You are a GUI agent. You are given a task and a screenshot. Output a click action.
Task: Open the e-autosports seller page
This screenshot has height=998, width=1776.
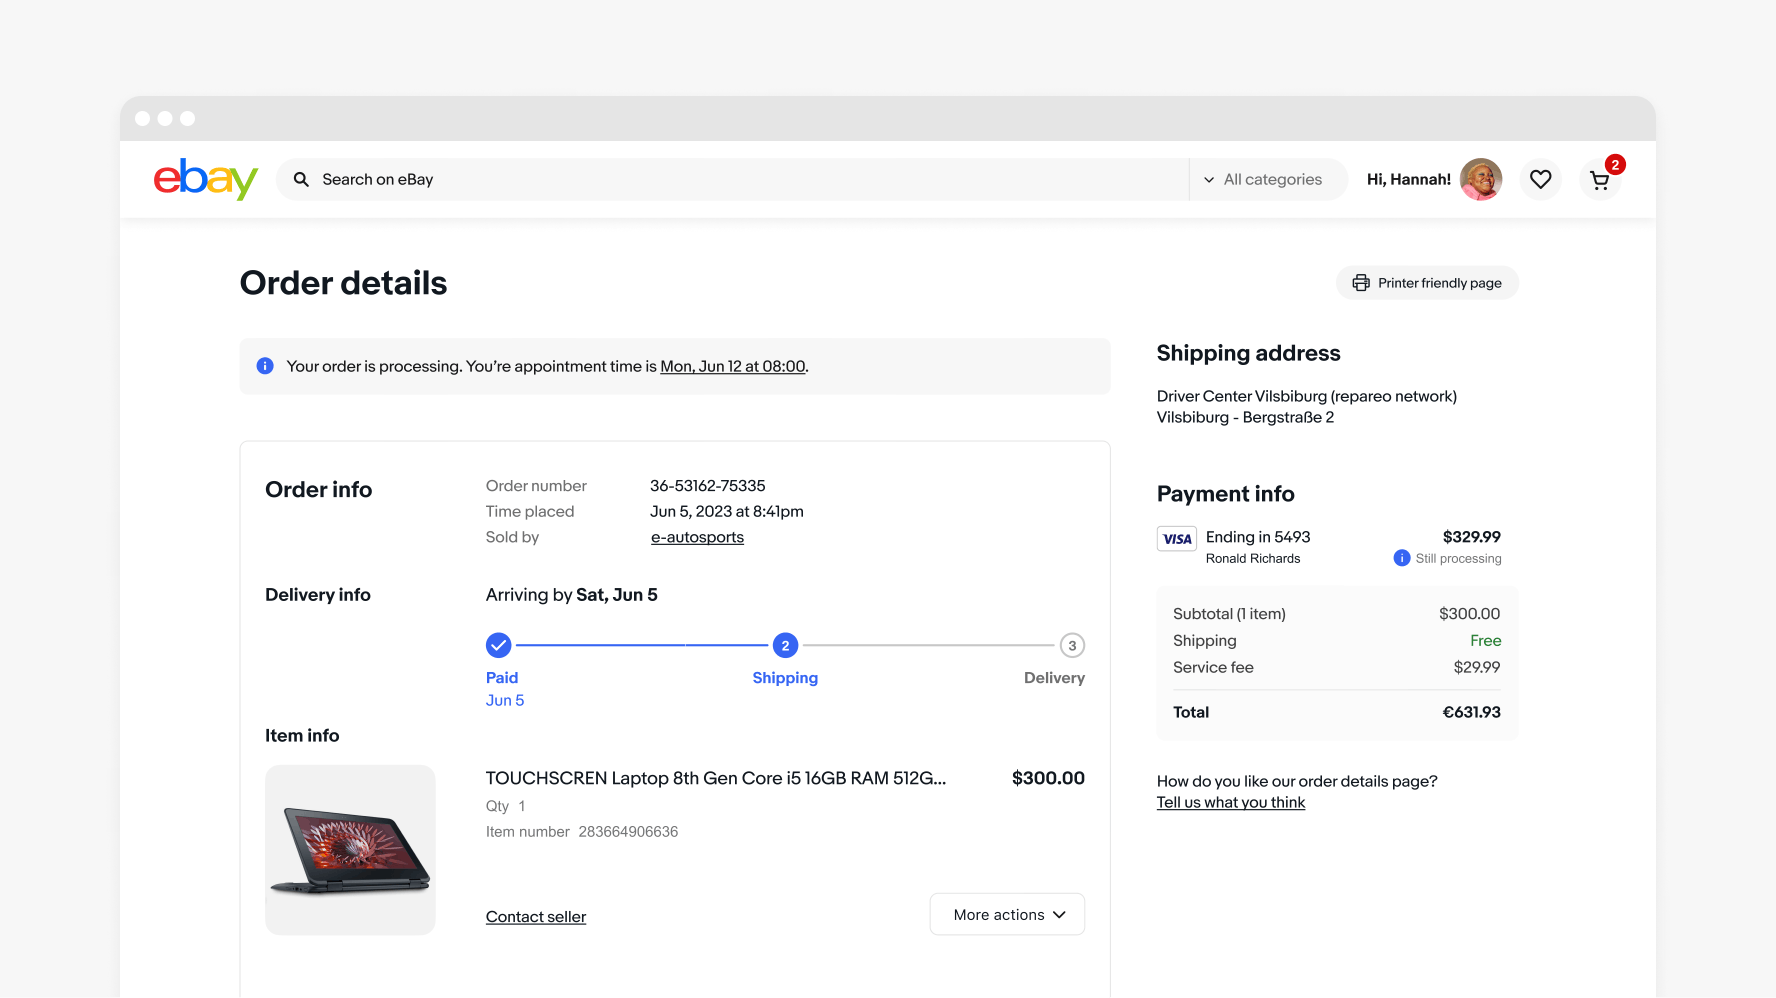[x=697, y=537]
